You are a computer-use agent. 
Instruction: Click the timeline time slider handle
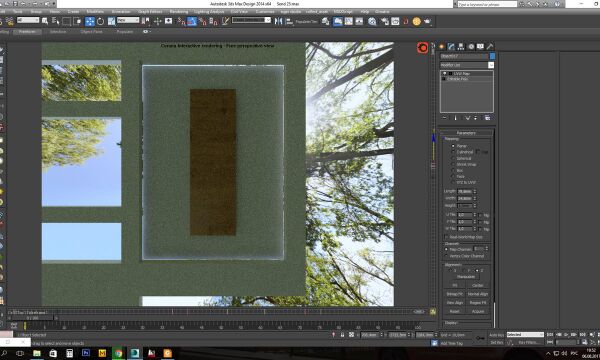pyautogui.click(x=32, y=318)
